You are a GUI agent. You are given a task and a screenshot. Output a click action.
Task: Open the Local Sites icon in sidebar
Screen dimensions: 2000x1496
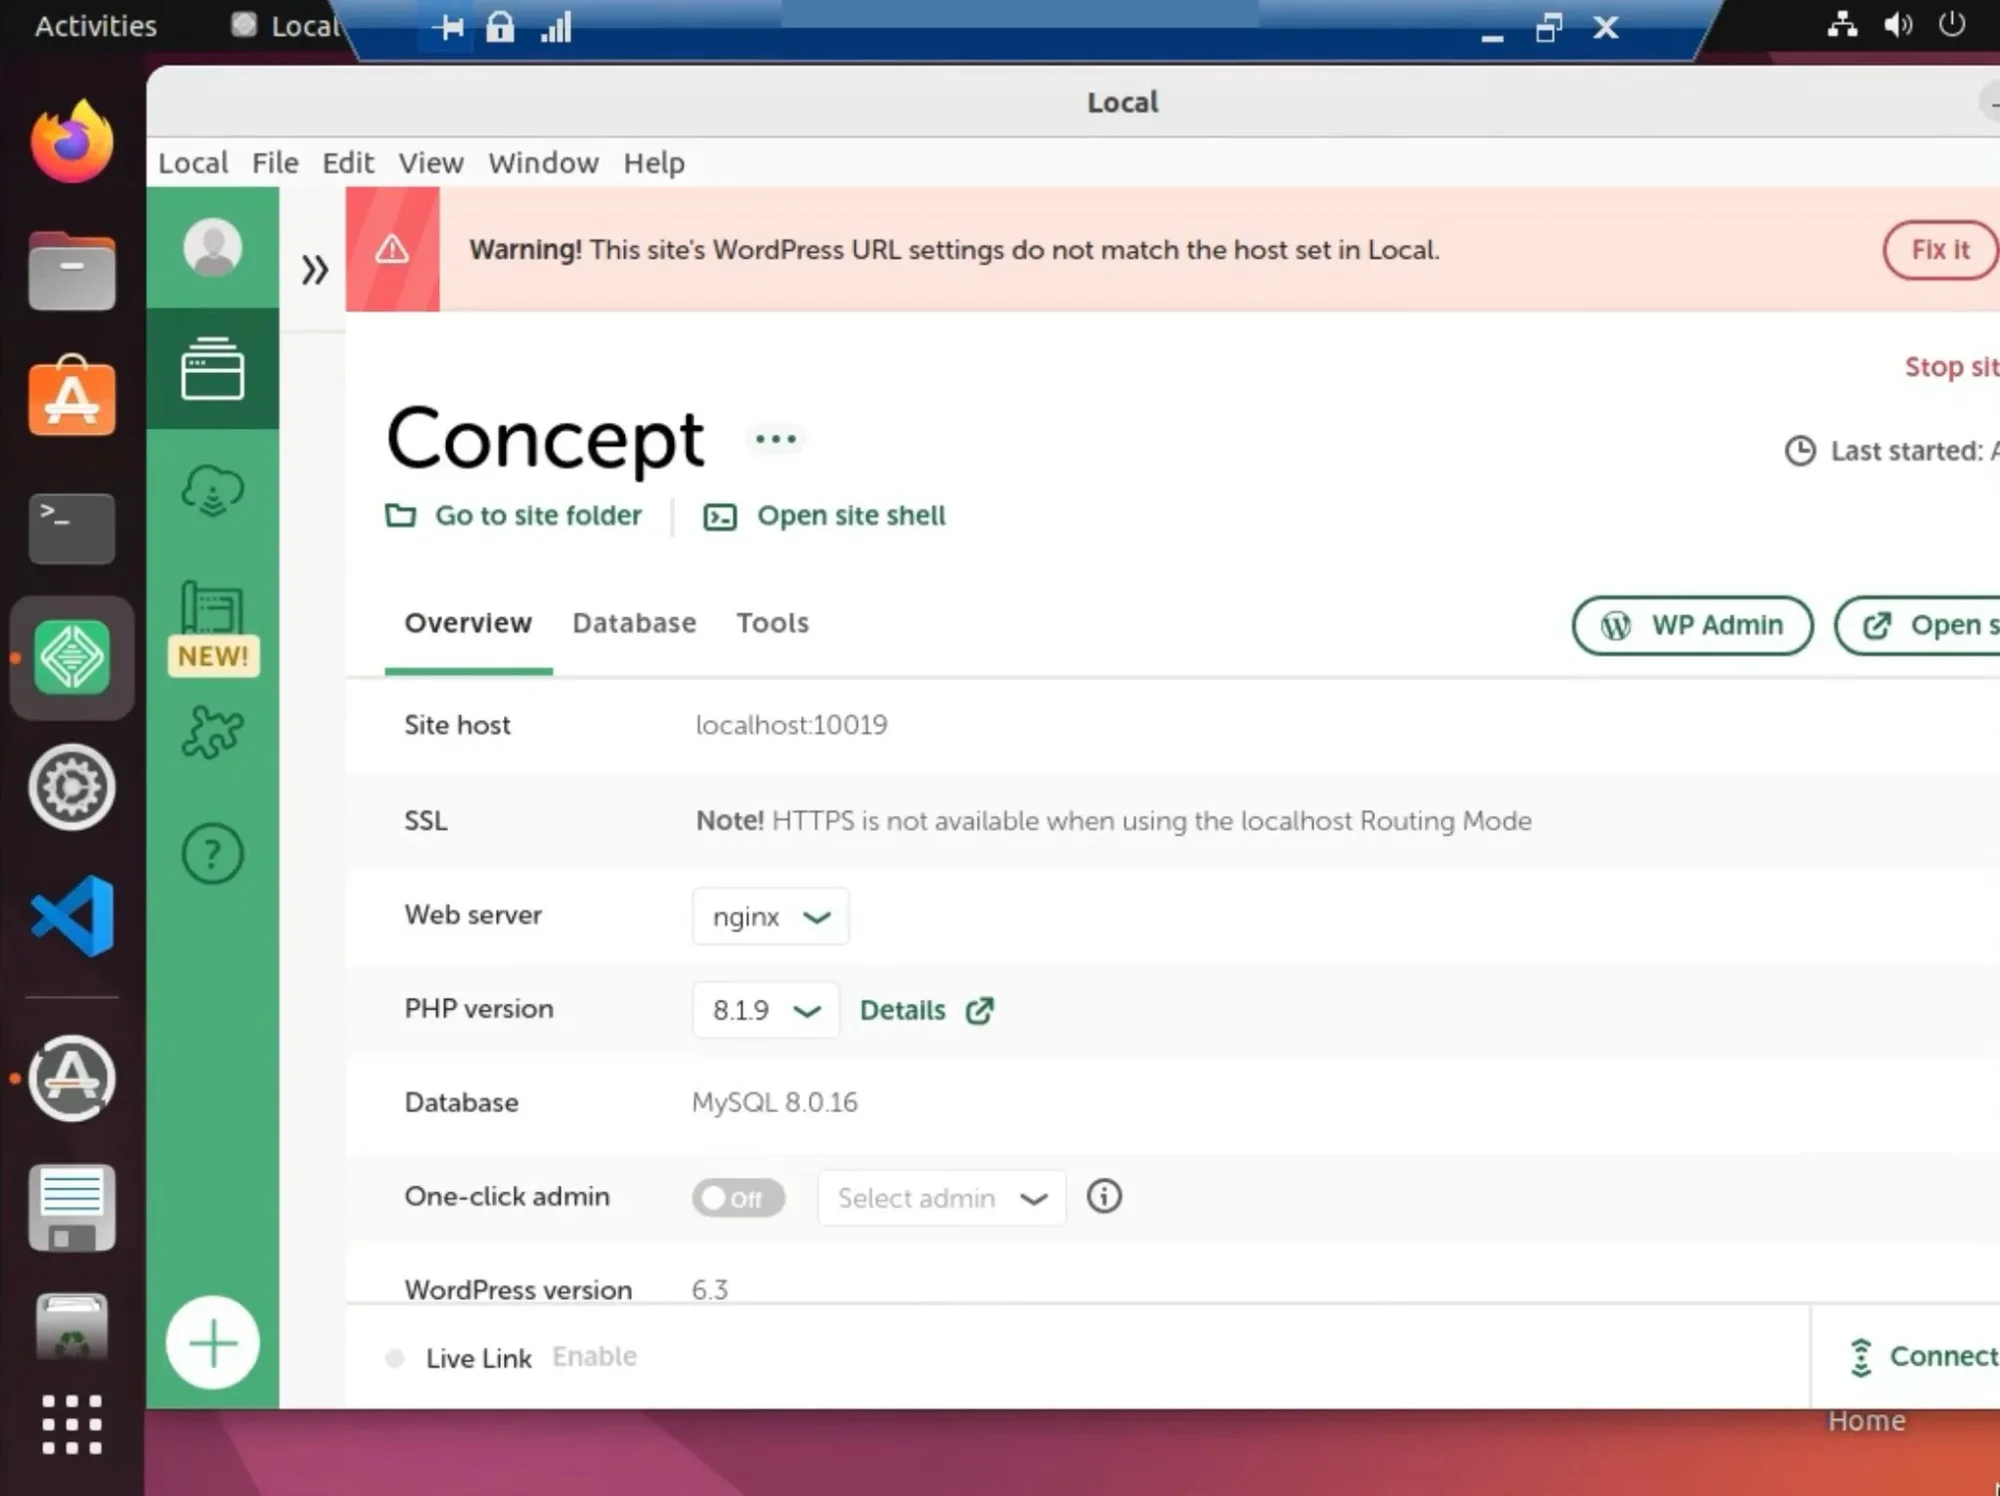(x=212, y=369)
